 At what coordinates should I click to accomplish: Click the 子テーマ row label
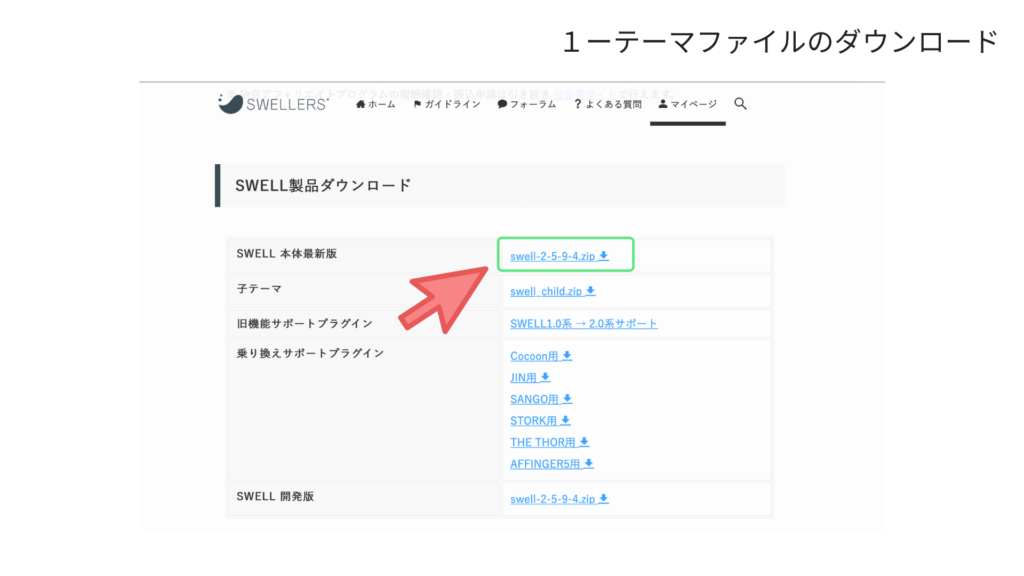point(259,289)
